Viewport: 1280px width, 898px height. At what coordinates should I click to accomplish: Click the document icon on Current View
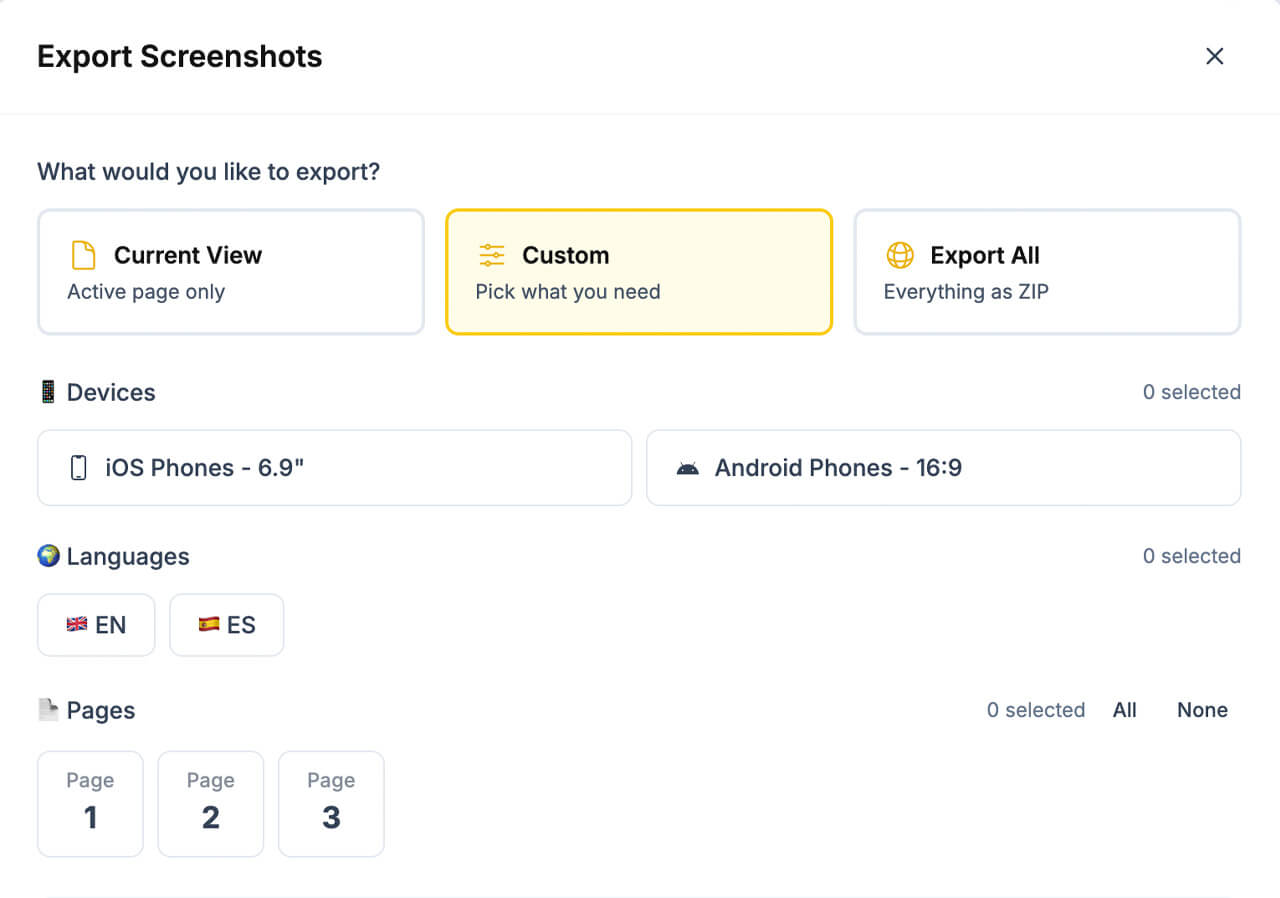point(84,255)
